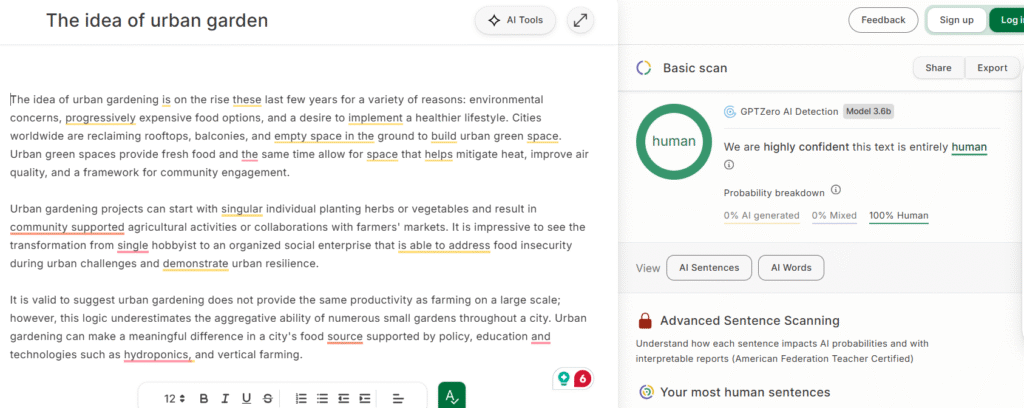The image size is (1024, 408).
Task: Click the underlined word 'progressively'
Action: point(101,118)
